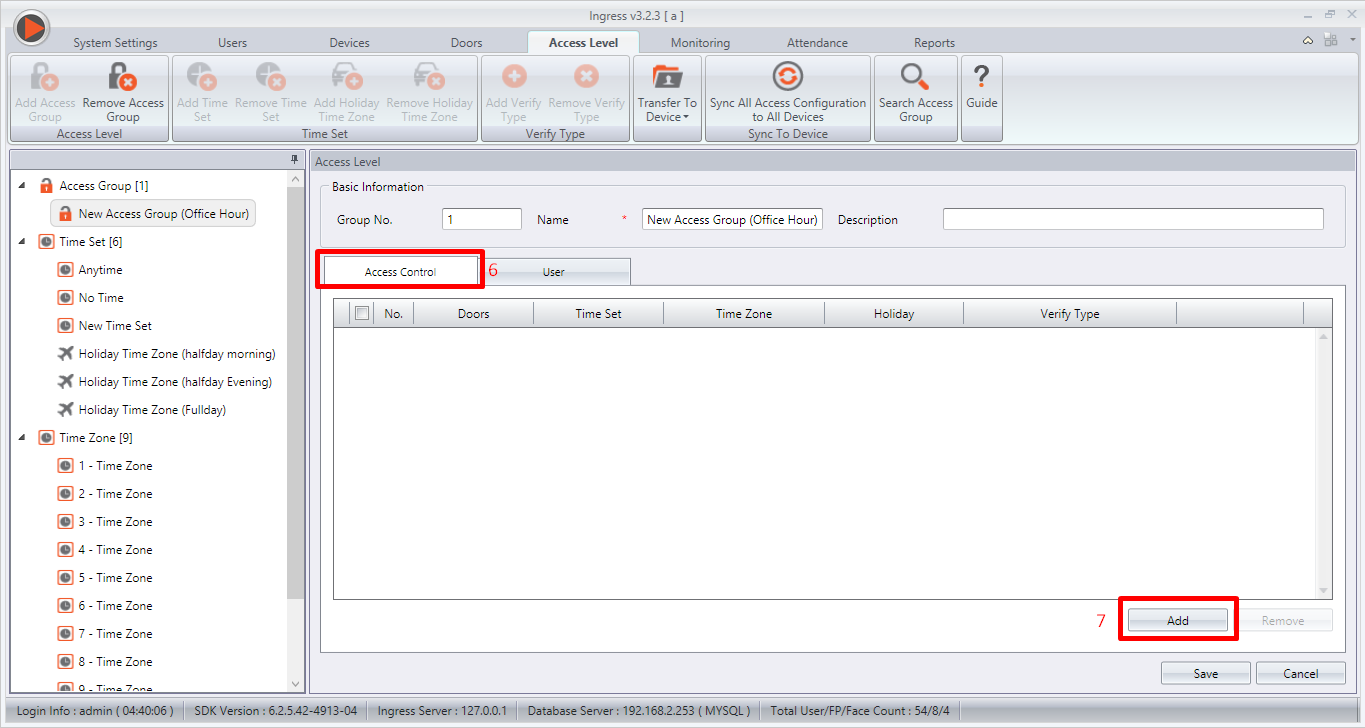Click the pin icon on the tree panel
This screenshot has width=1365, height=728.
[294, 160]
